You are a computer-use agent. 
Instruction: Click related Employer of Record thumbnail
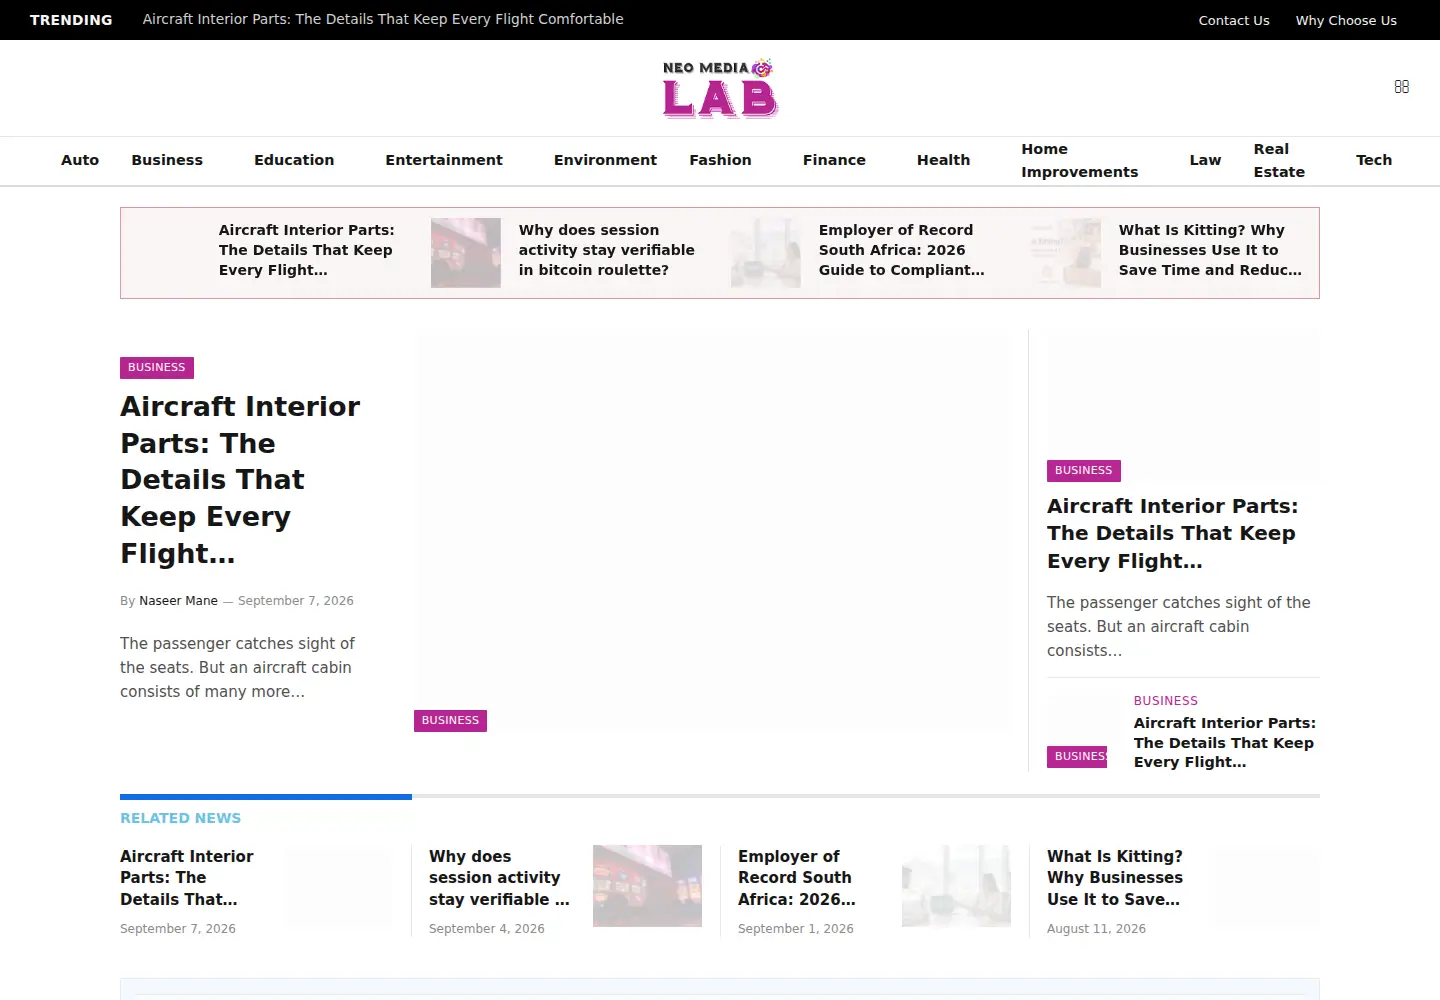[956, 886]
